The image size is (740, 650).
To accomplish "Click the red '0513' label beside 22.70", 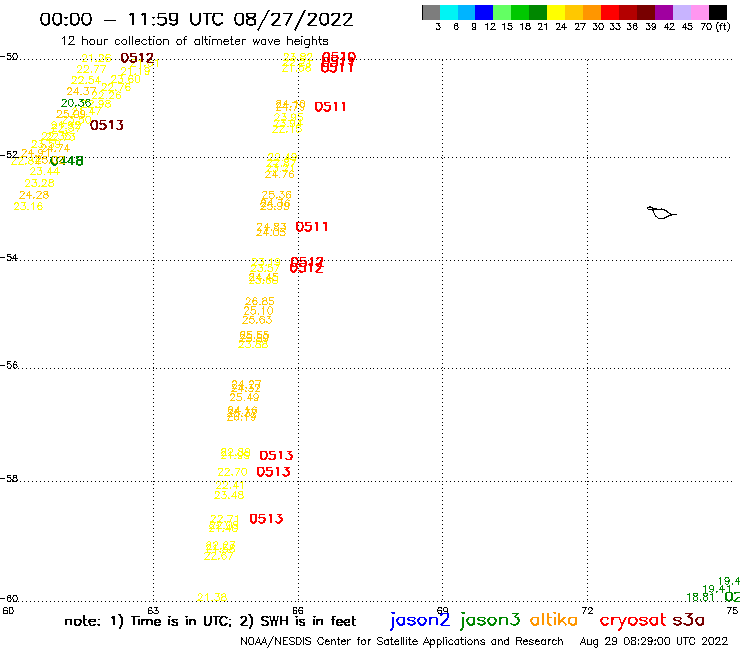I will (273, 472).
